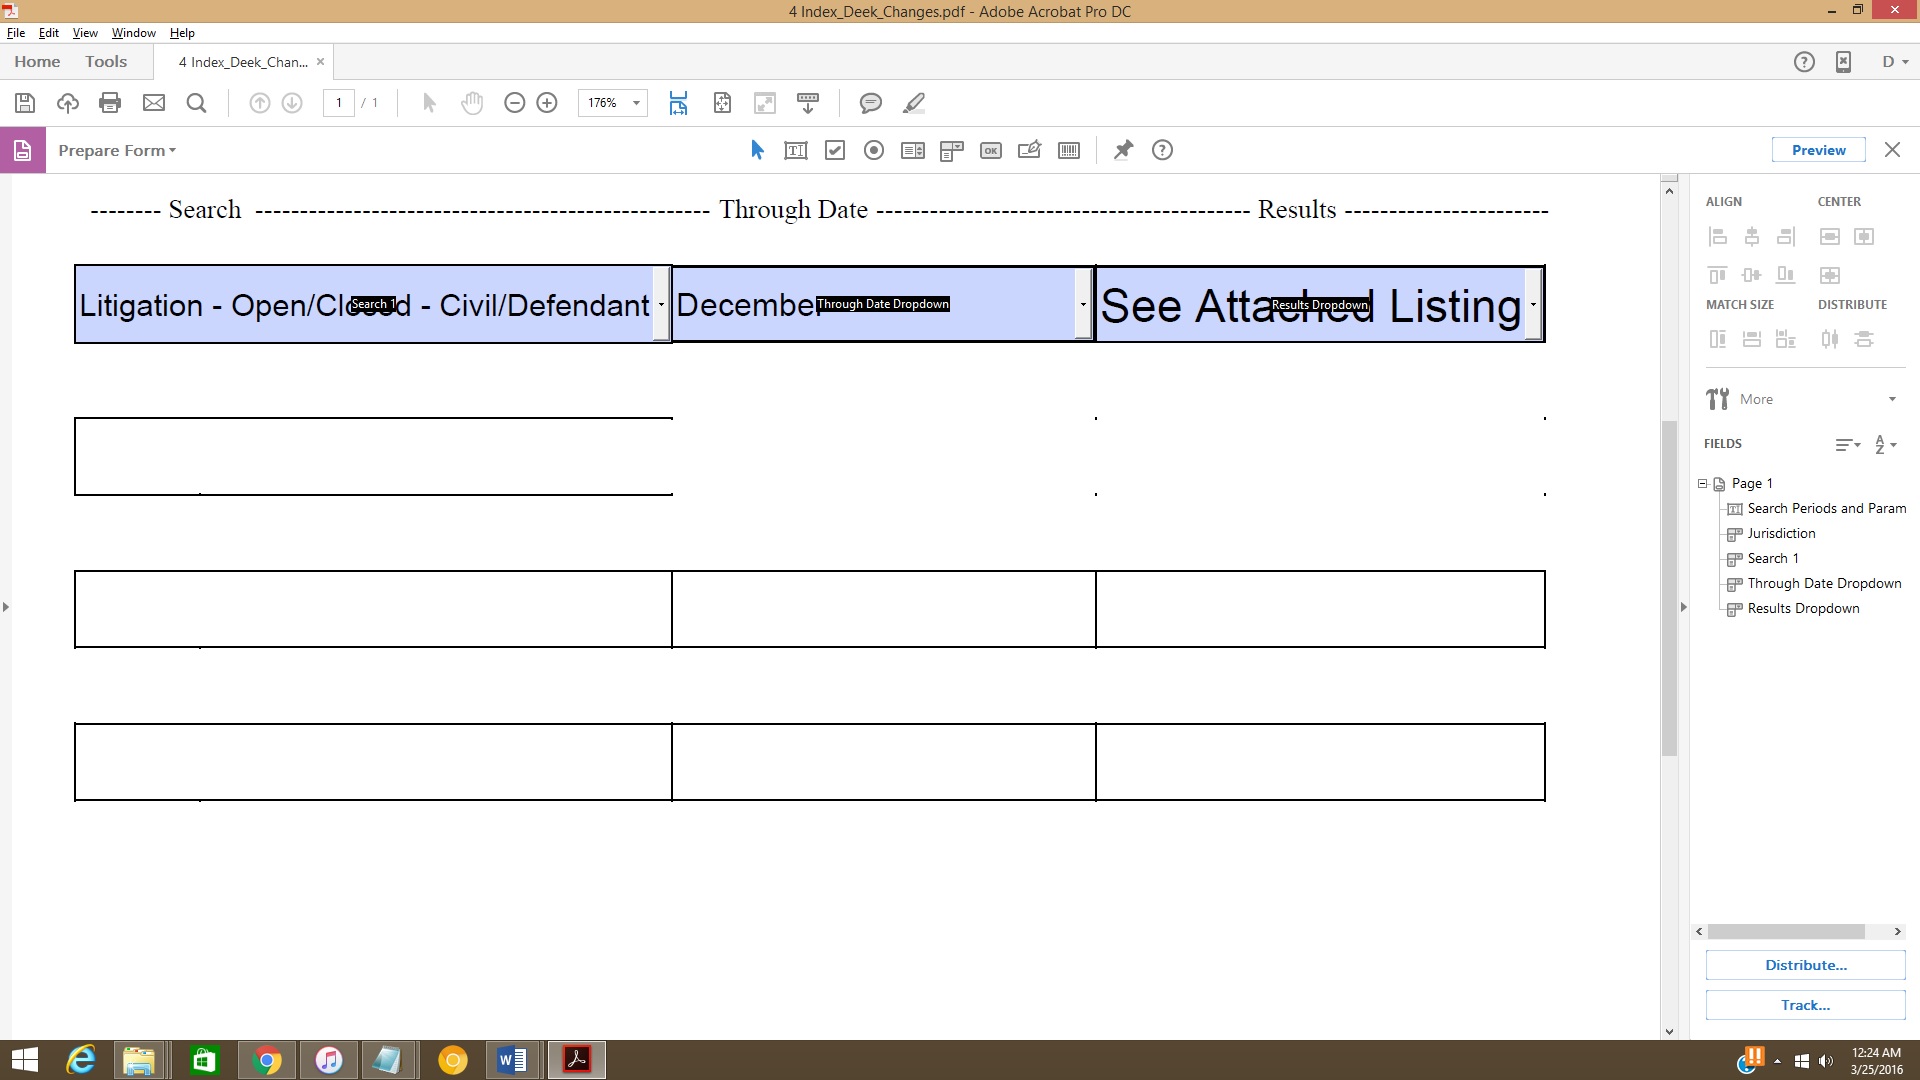Add a comment with speech bubble icon
The width and height of the screenshot is (1920, 1080).
(x=871, y=103)
